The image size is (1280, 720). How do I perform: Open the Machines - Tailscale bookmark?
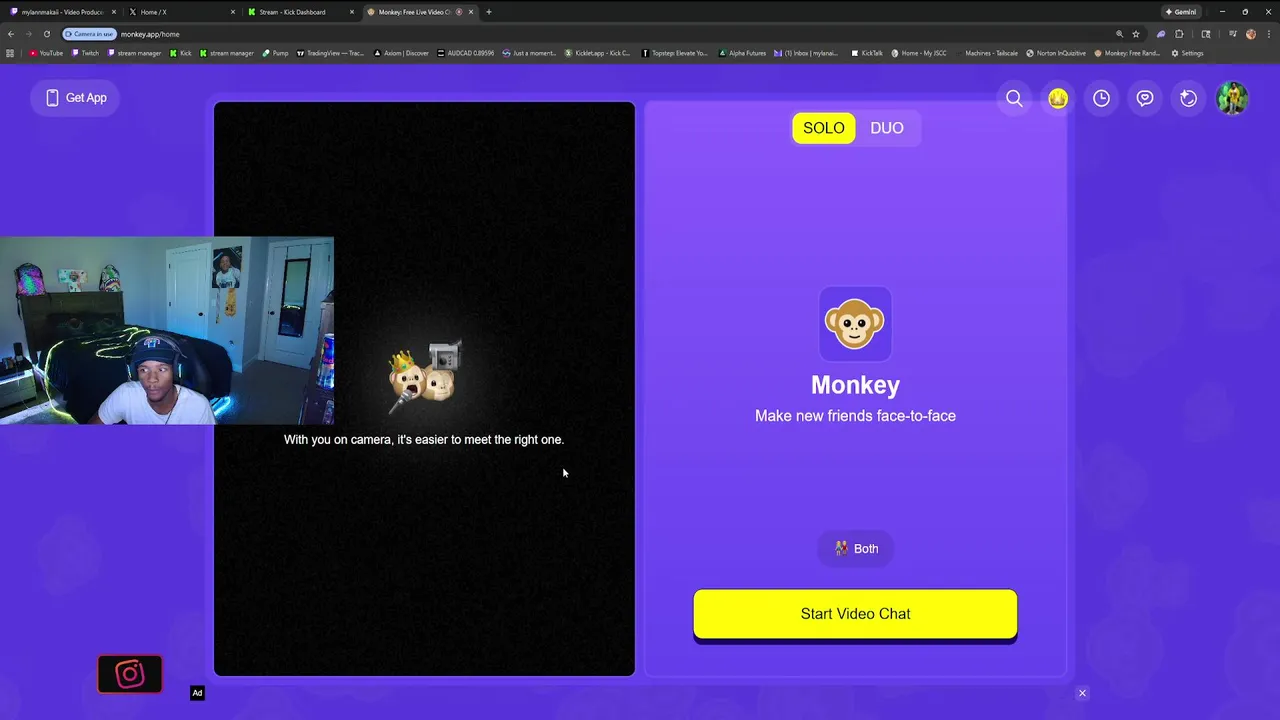[x=986, y=53]
